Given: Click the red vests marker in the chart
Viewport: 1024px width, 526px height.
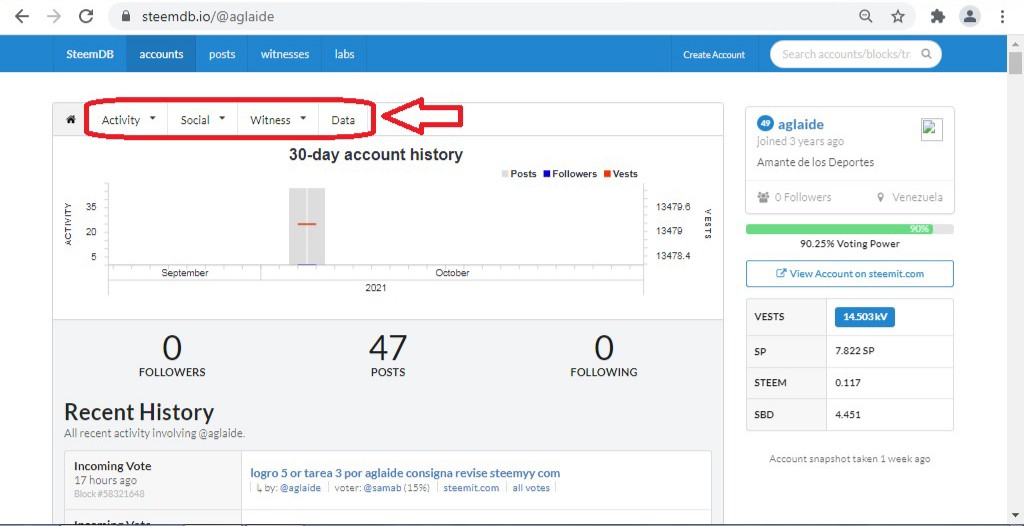Looking at the screenshot, I should [307, 224].
